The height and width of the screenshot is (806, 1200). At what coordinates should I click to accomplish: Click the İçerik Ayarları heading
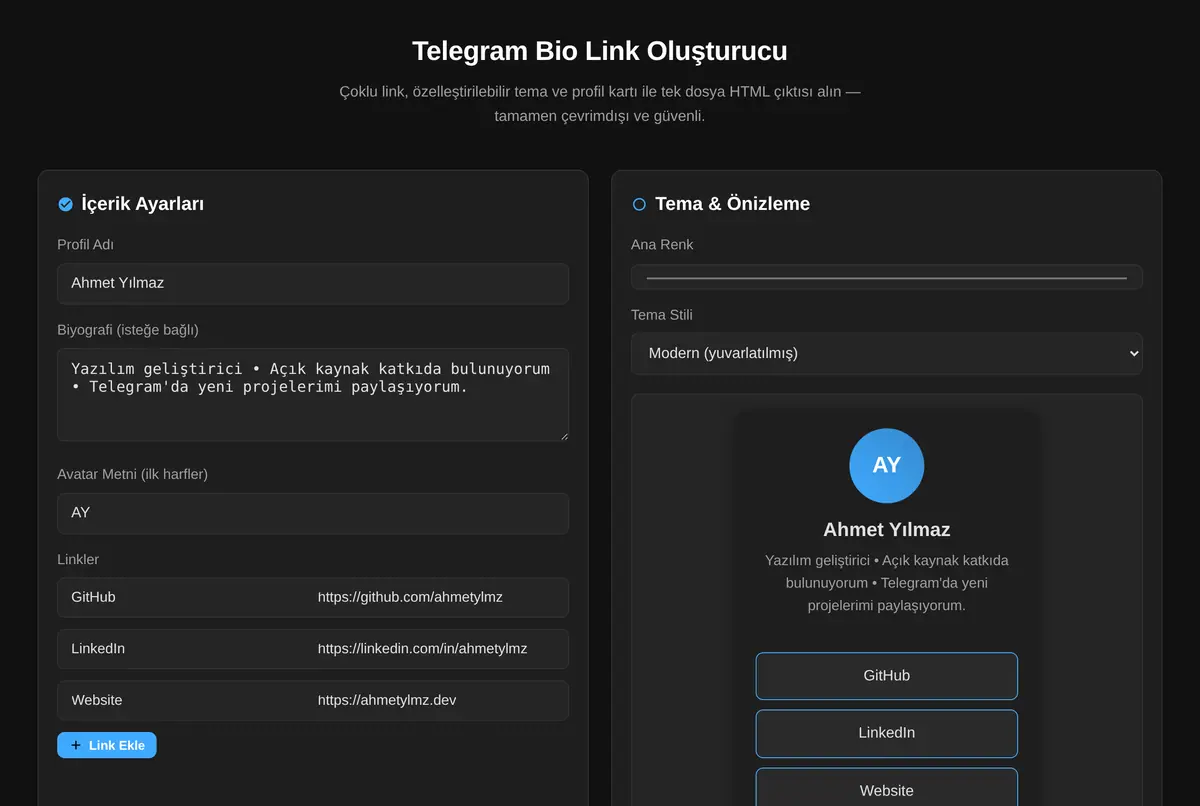click(142, 204)
